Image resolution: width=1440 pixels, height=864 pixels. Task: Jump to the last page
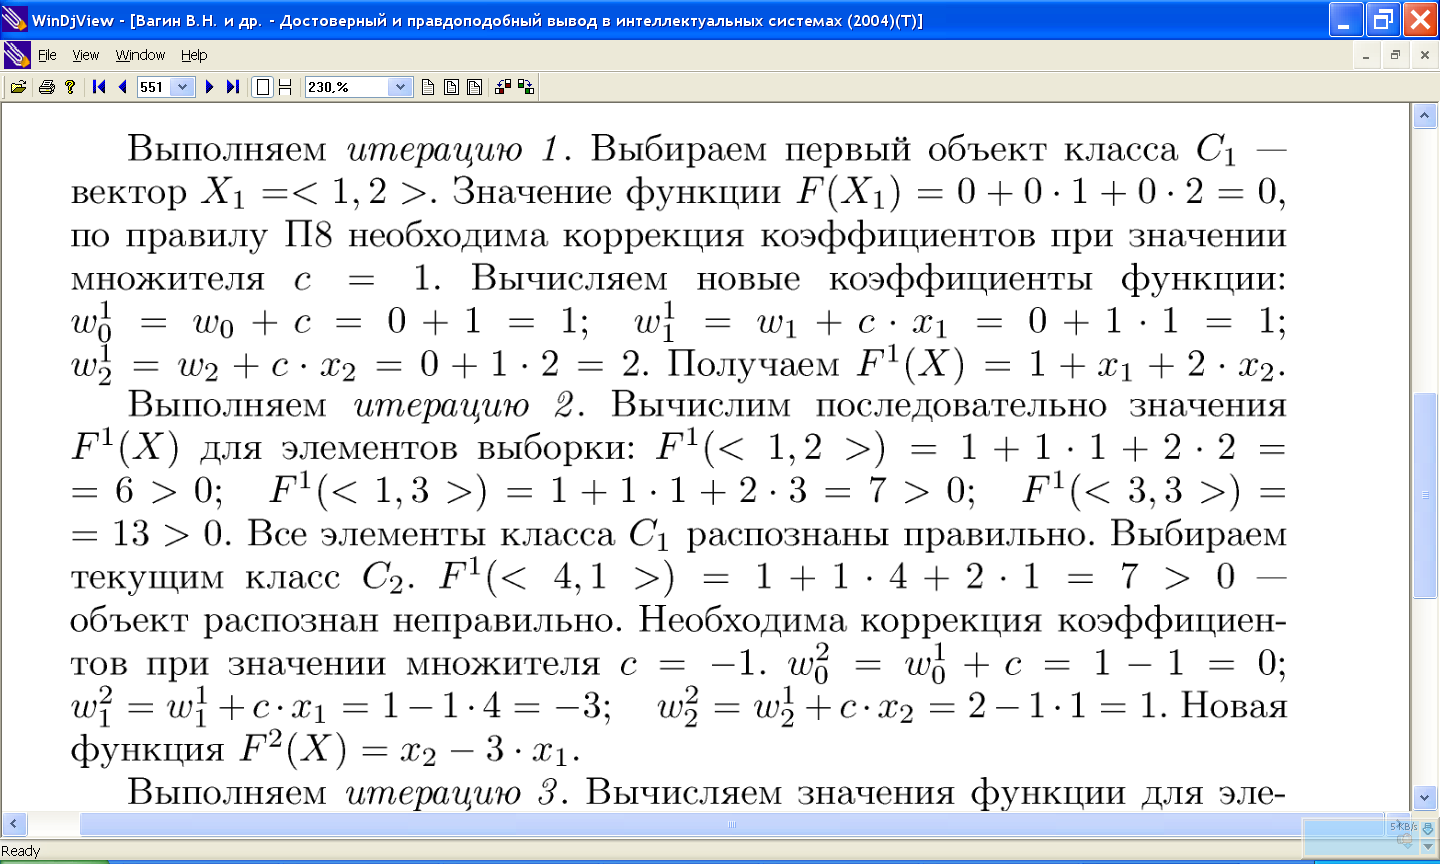point(233,87)
